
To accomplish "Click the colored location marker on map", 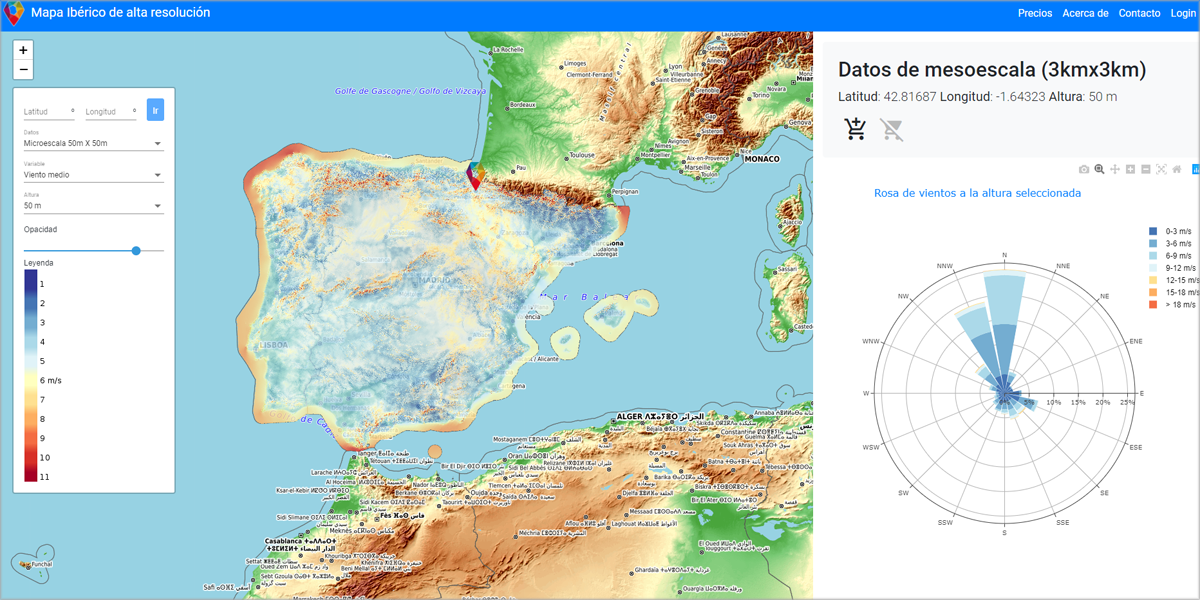I will tap(477, 176).
